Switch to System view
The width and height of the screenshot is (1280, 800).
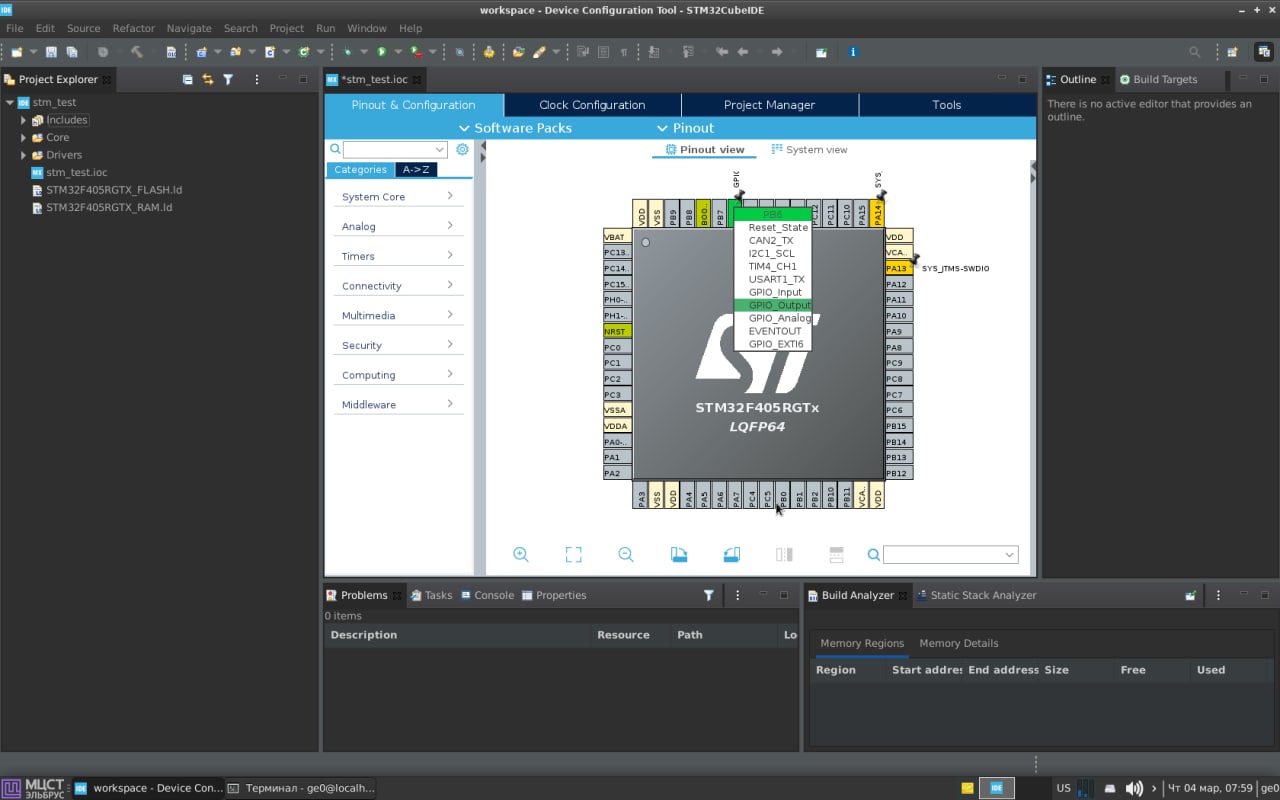tap(809, 150)
